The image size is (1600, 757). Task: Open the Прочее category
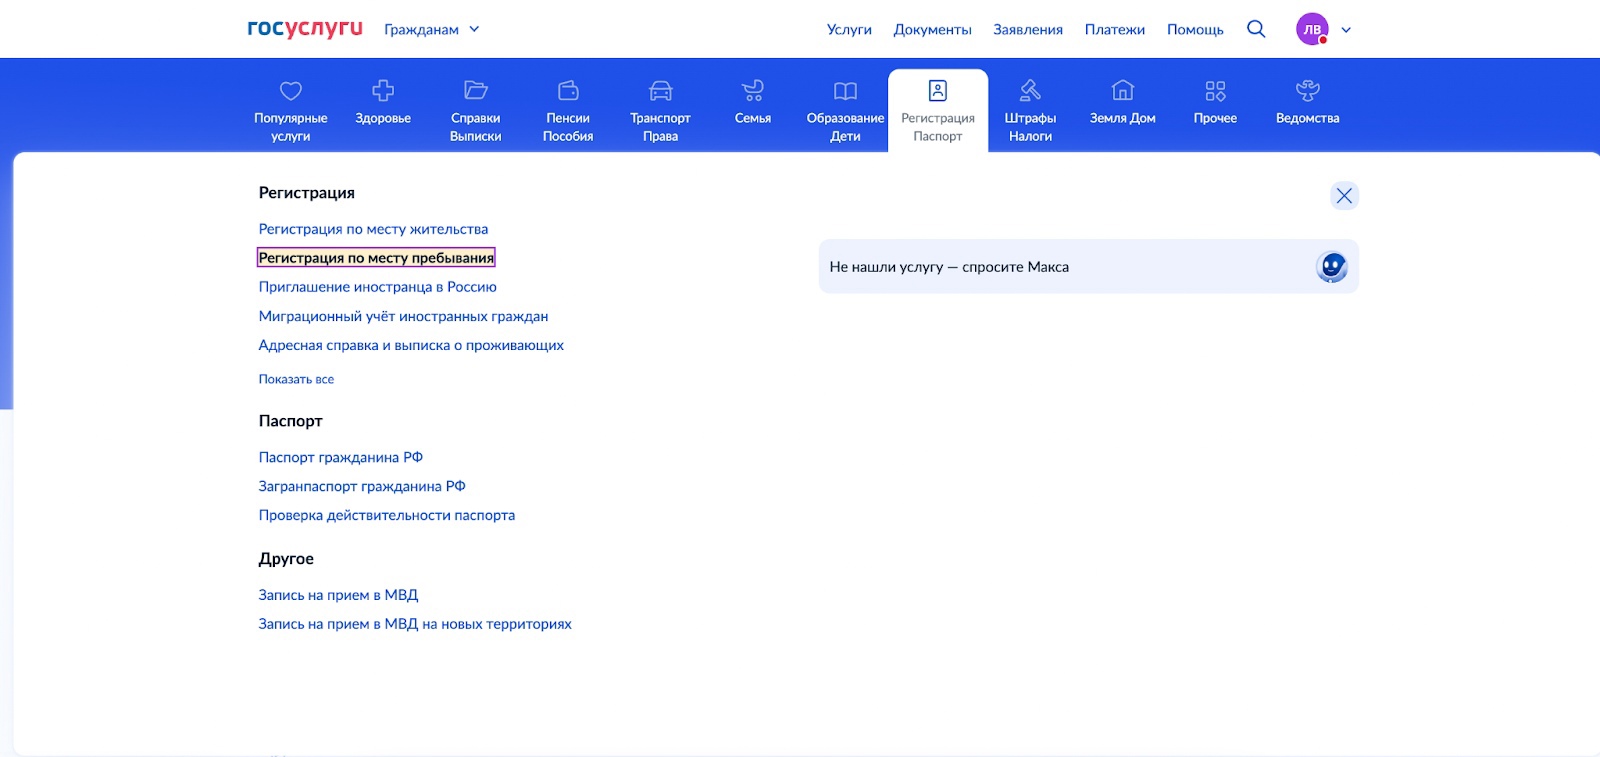[1215, 102]
